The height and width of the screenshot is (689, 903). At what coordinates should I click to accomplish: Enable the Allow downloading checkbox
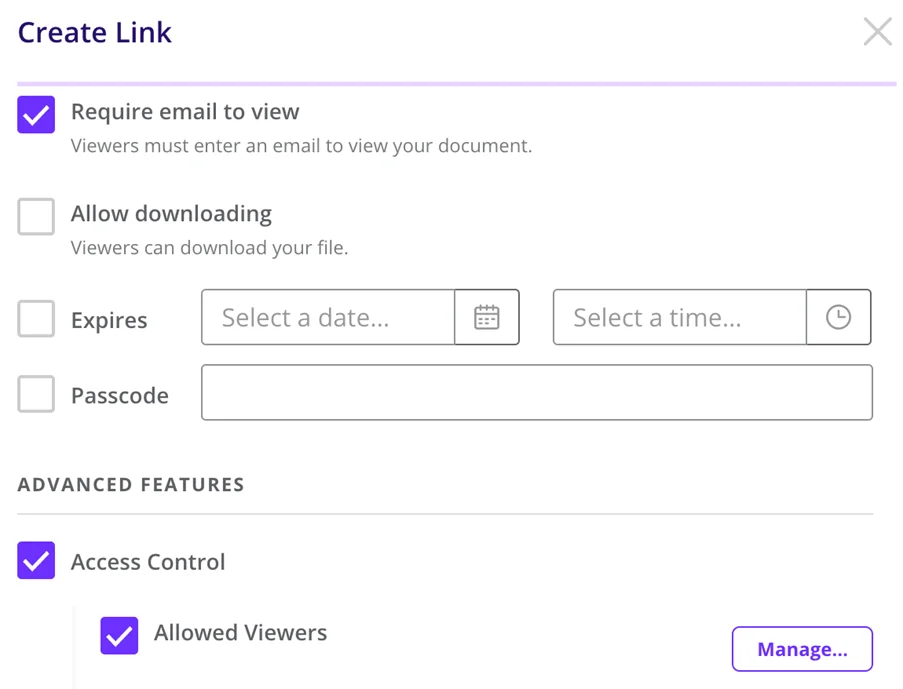coord(36,216)
